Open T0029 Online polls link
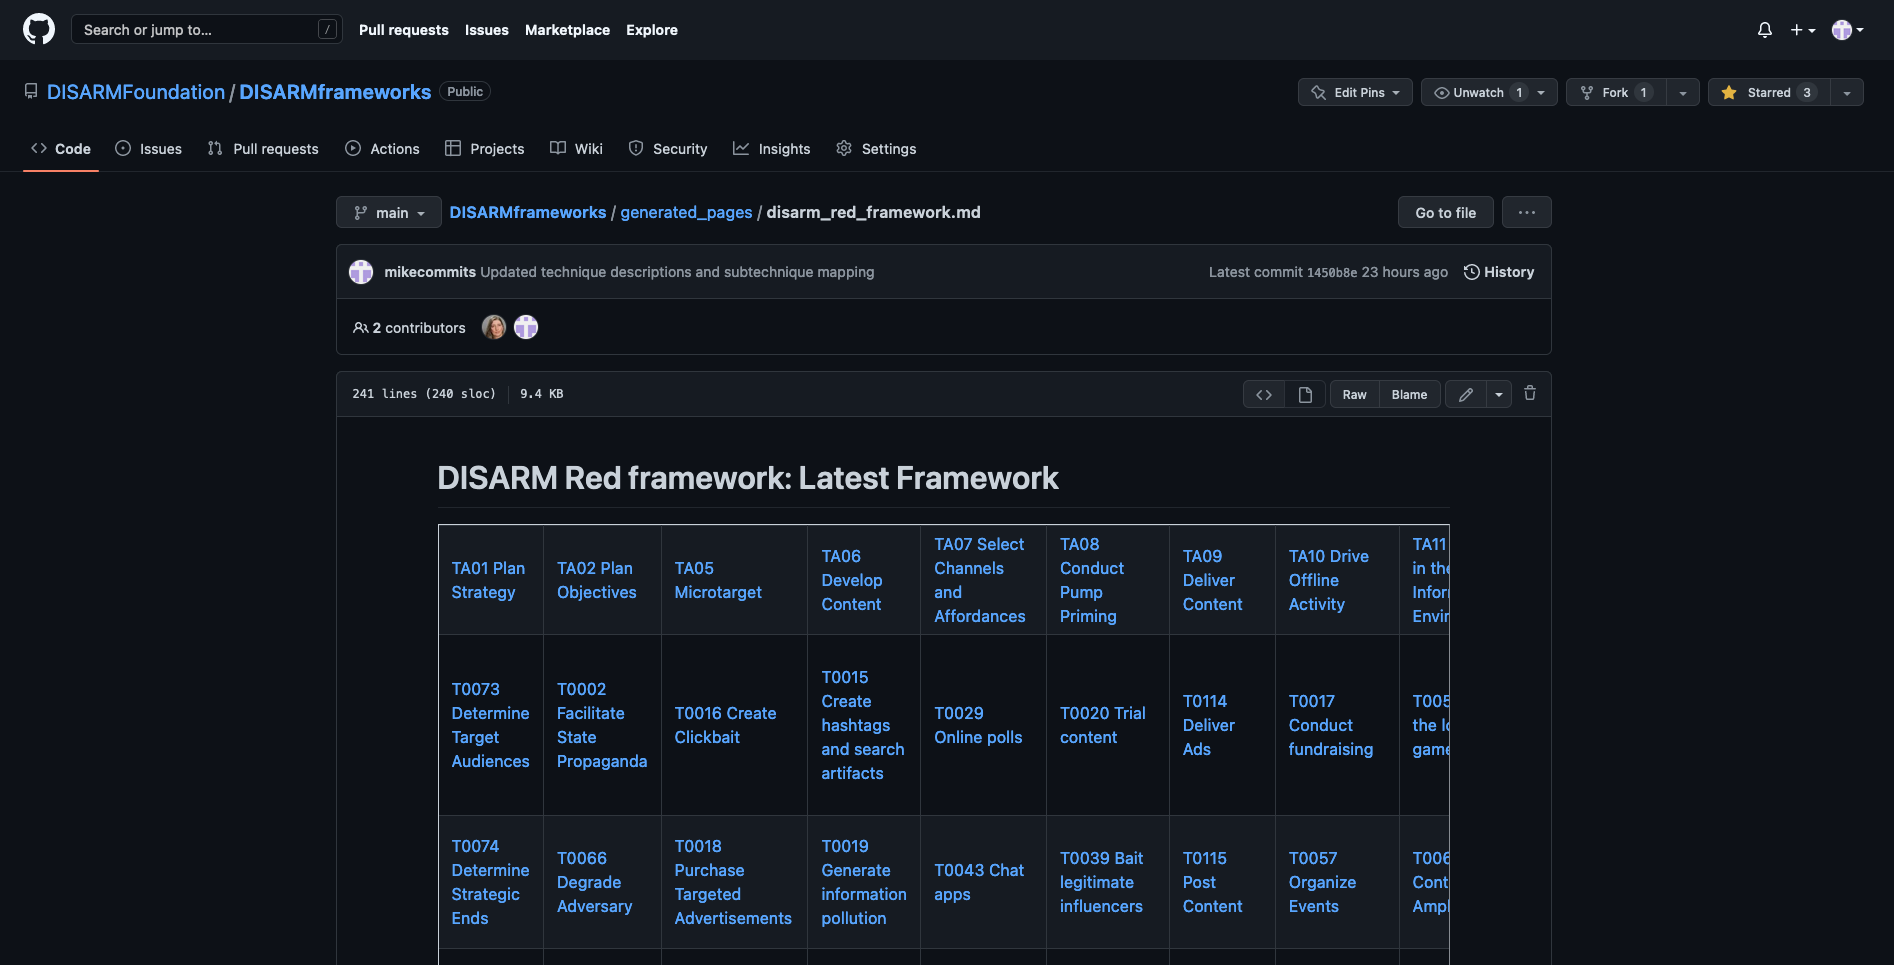1894x965 pixels. pyautogui.click(x=978, y=725)
